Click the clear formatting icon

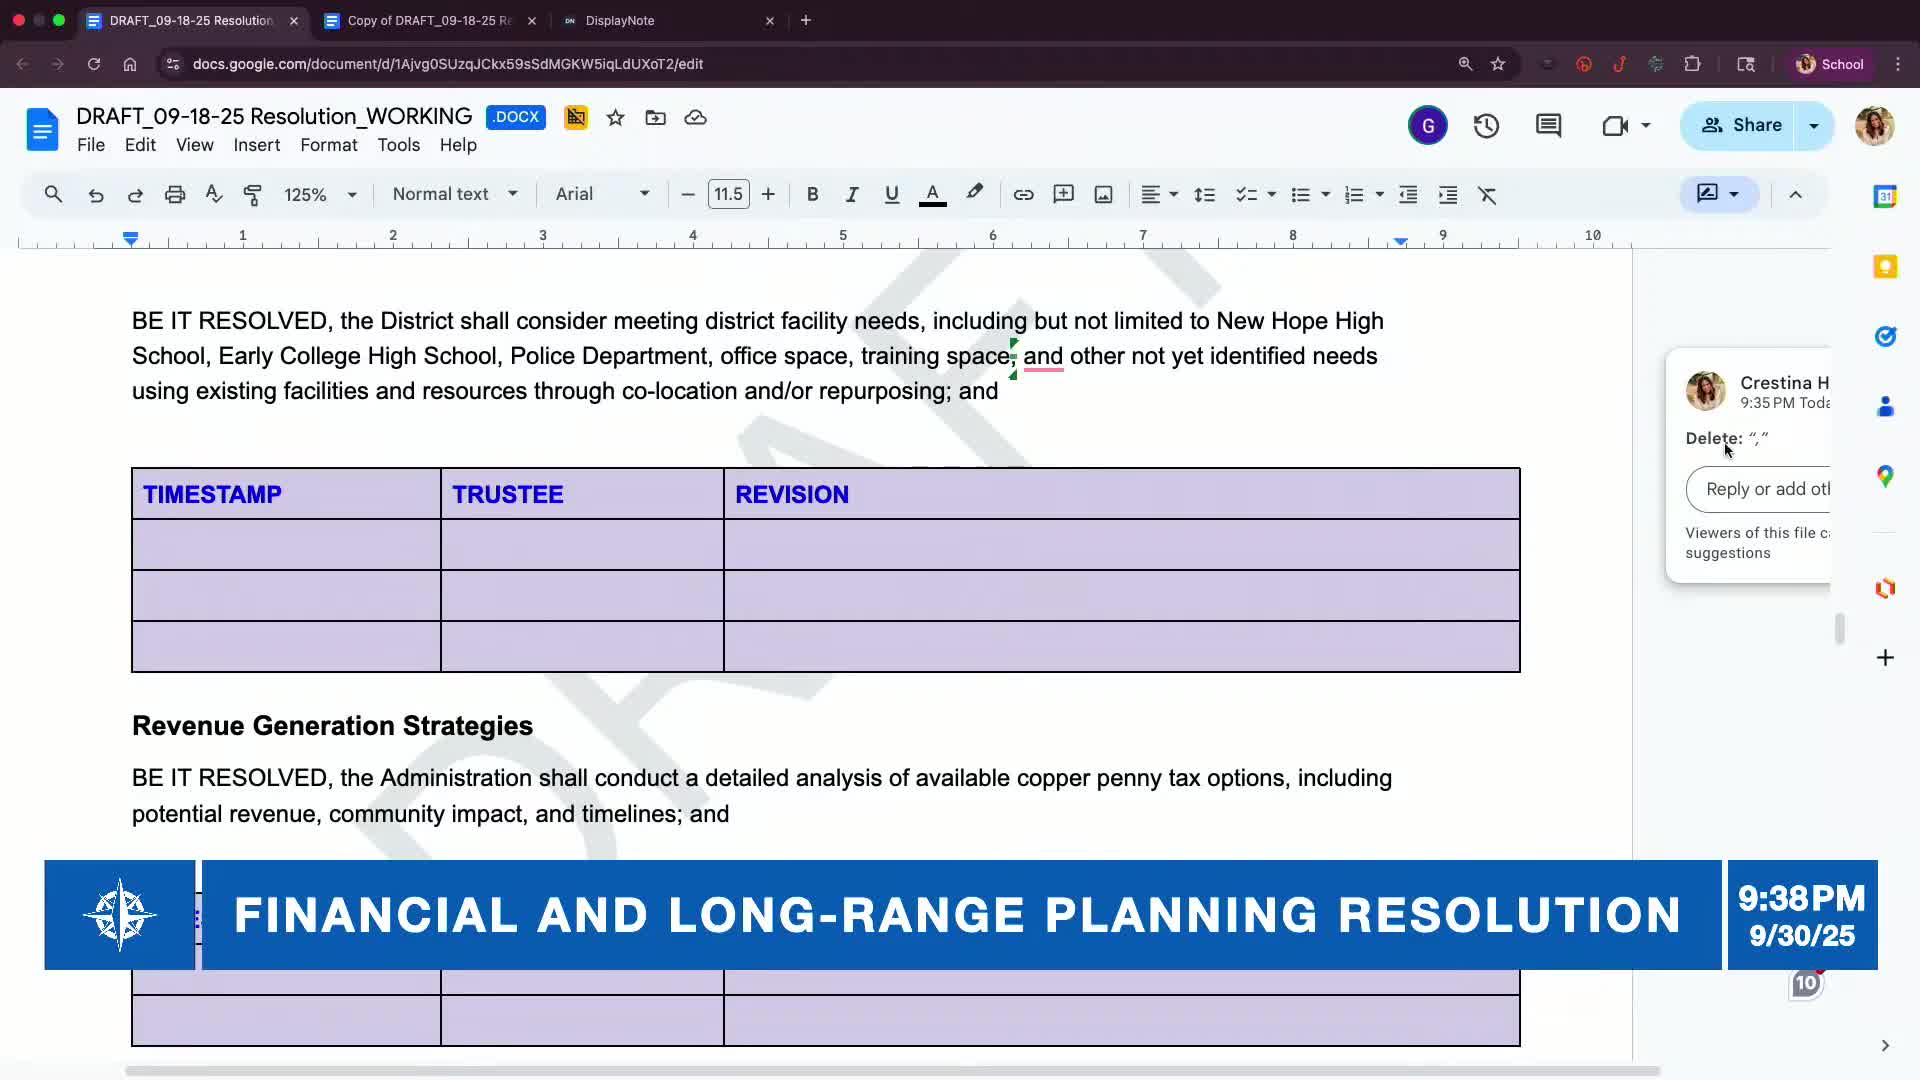pyautogui.click(x=1487, y=195)
